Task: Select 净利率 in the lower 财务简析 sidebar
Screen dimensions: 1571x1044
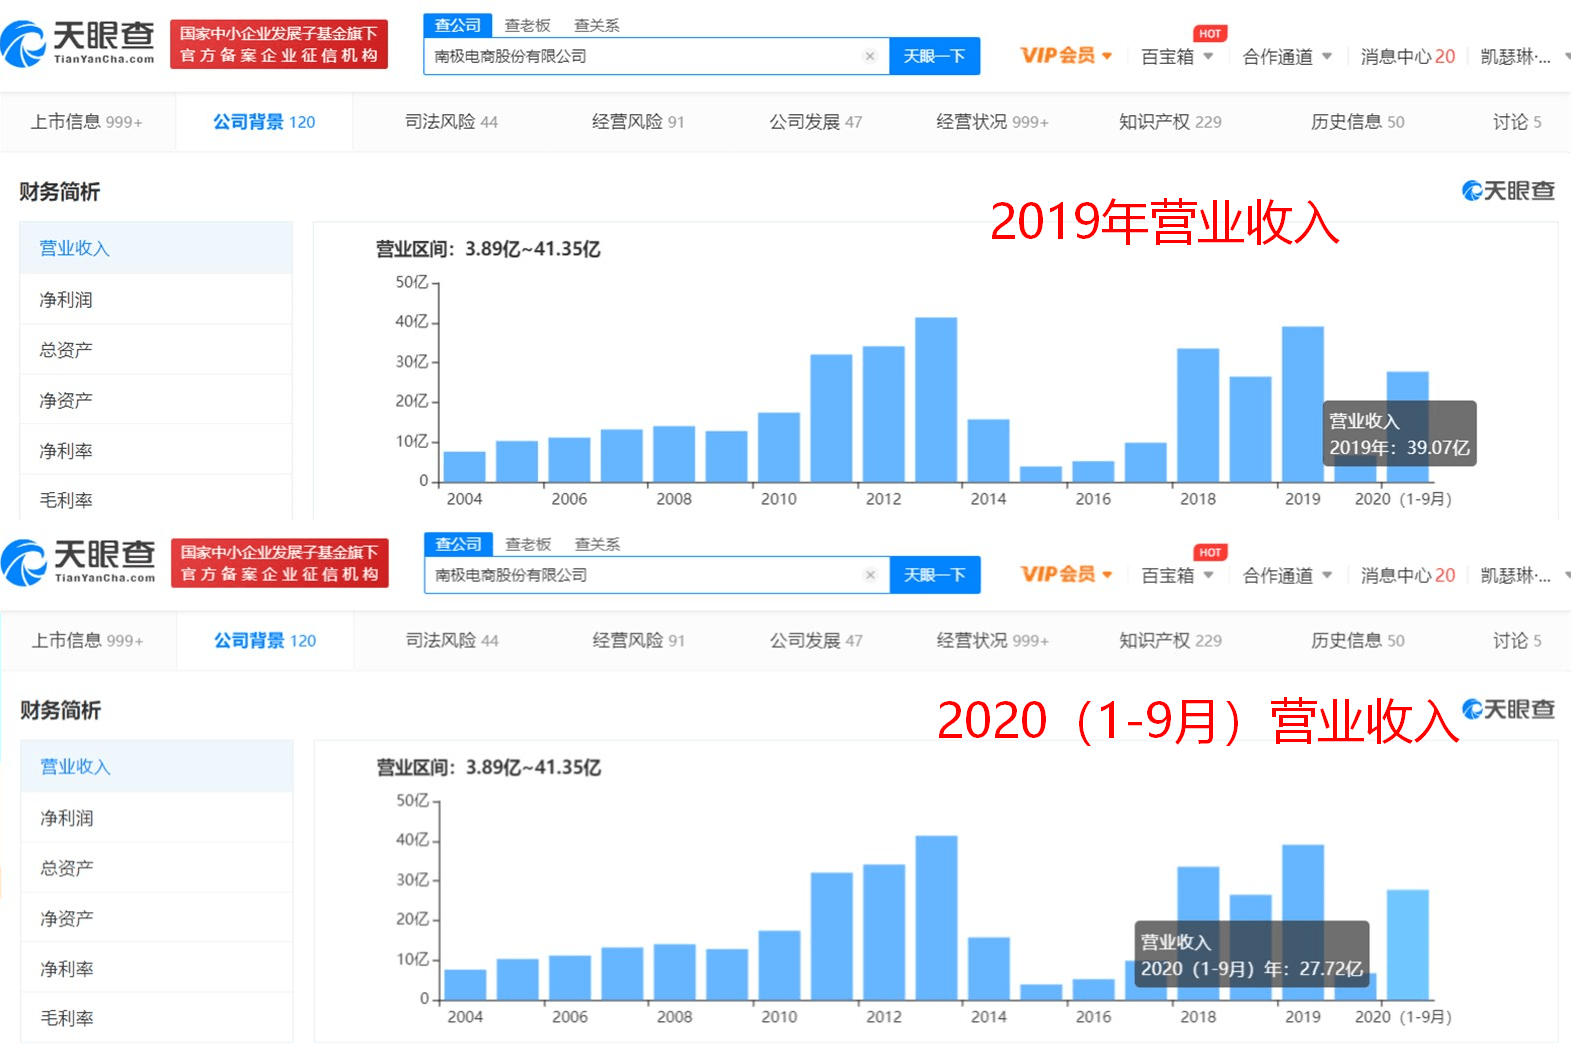Action: (x=157, y=968)
